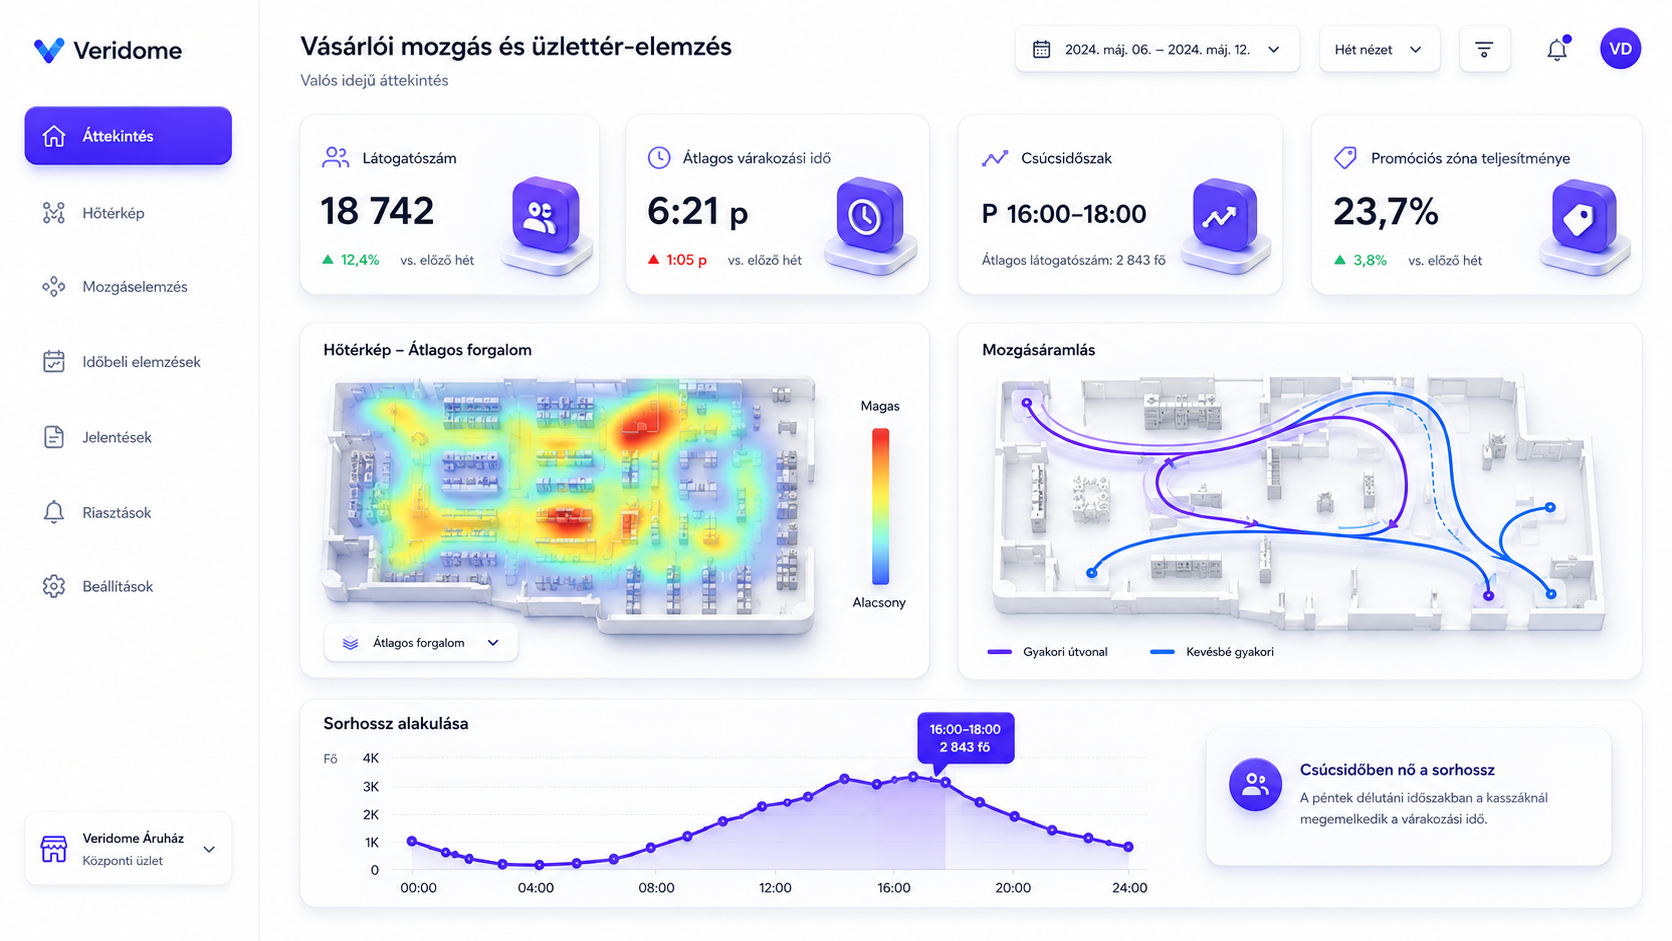Click the filter icon button
Screen dimensions: 1672x941
click(x=1484, y=49)
